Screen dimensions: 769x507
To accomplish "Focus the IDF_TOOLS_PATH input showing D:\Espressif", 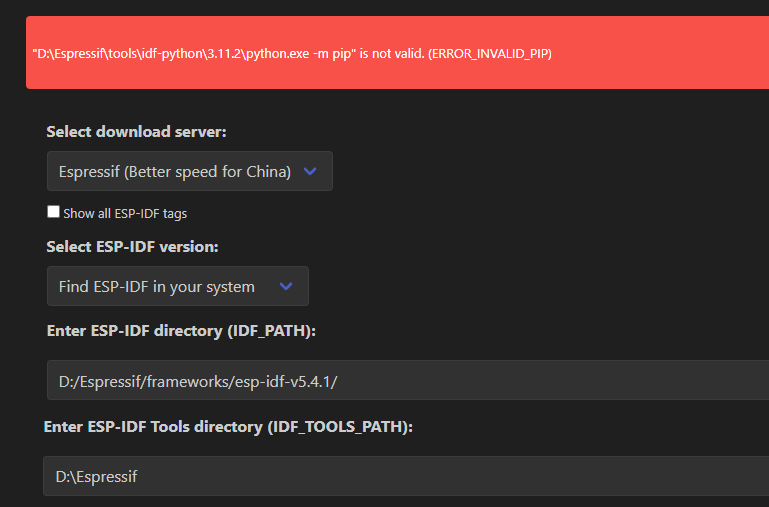I will pos(406,476).
